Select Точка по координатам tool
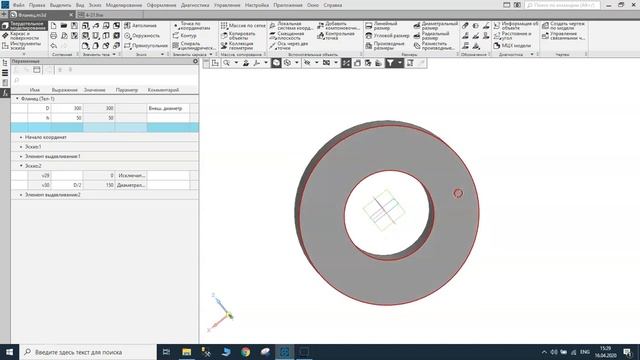This screenshot has width=640, height=360. tap(192, 26)
